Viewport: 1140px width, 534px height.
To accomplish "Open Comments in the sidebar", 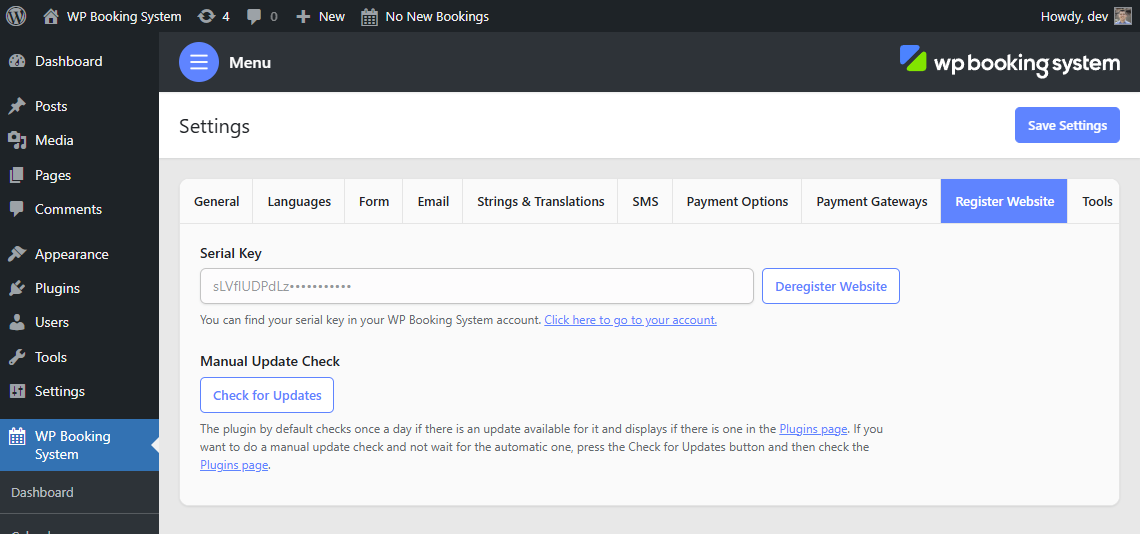I will (68, 210).
